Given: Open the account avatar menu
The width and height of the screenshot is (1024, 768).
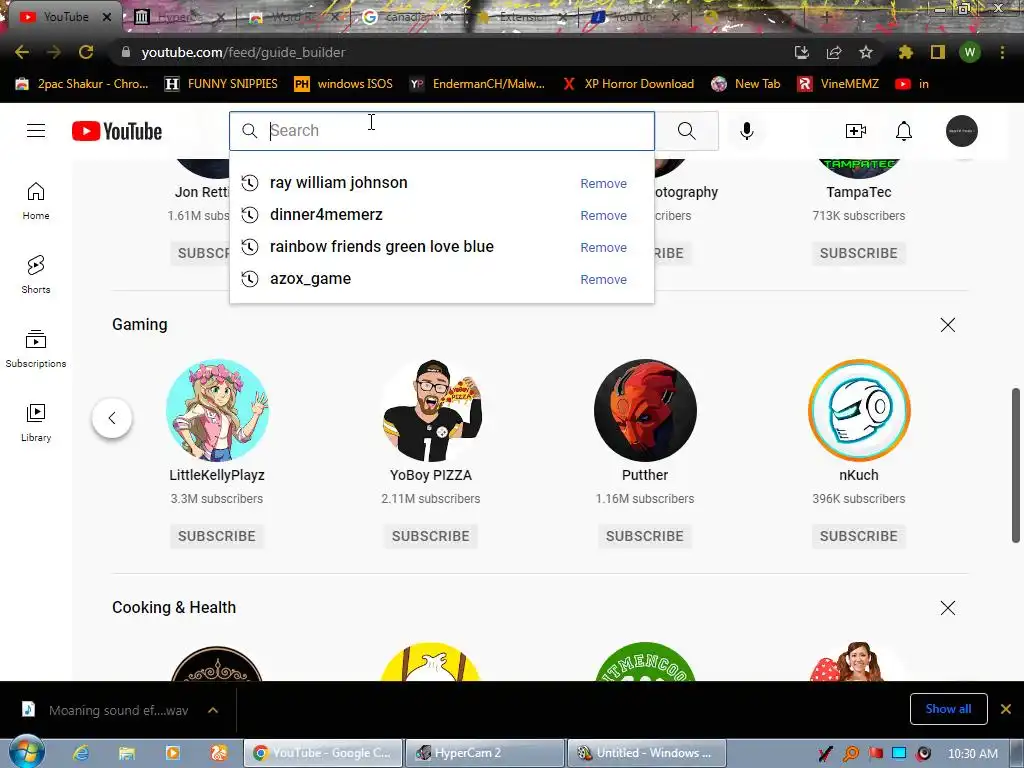Looking at the screenshot, I should pyautogui.click(x=962, y=131).
